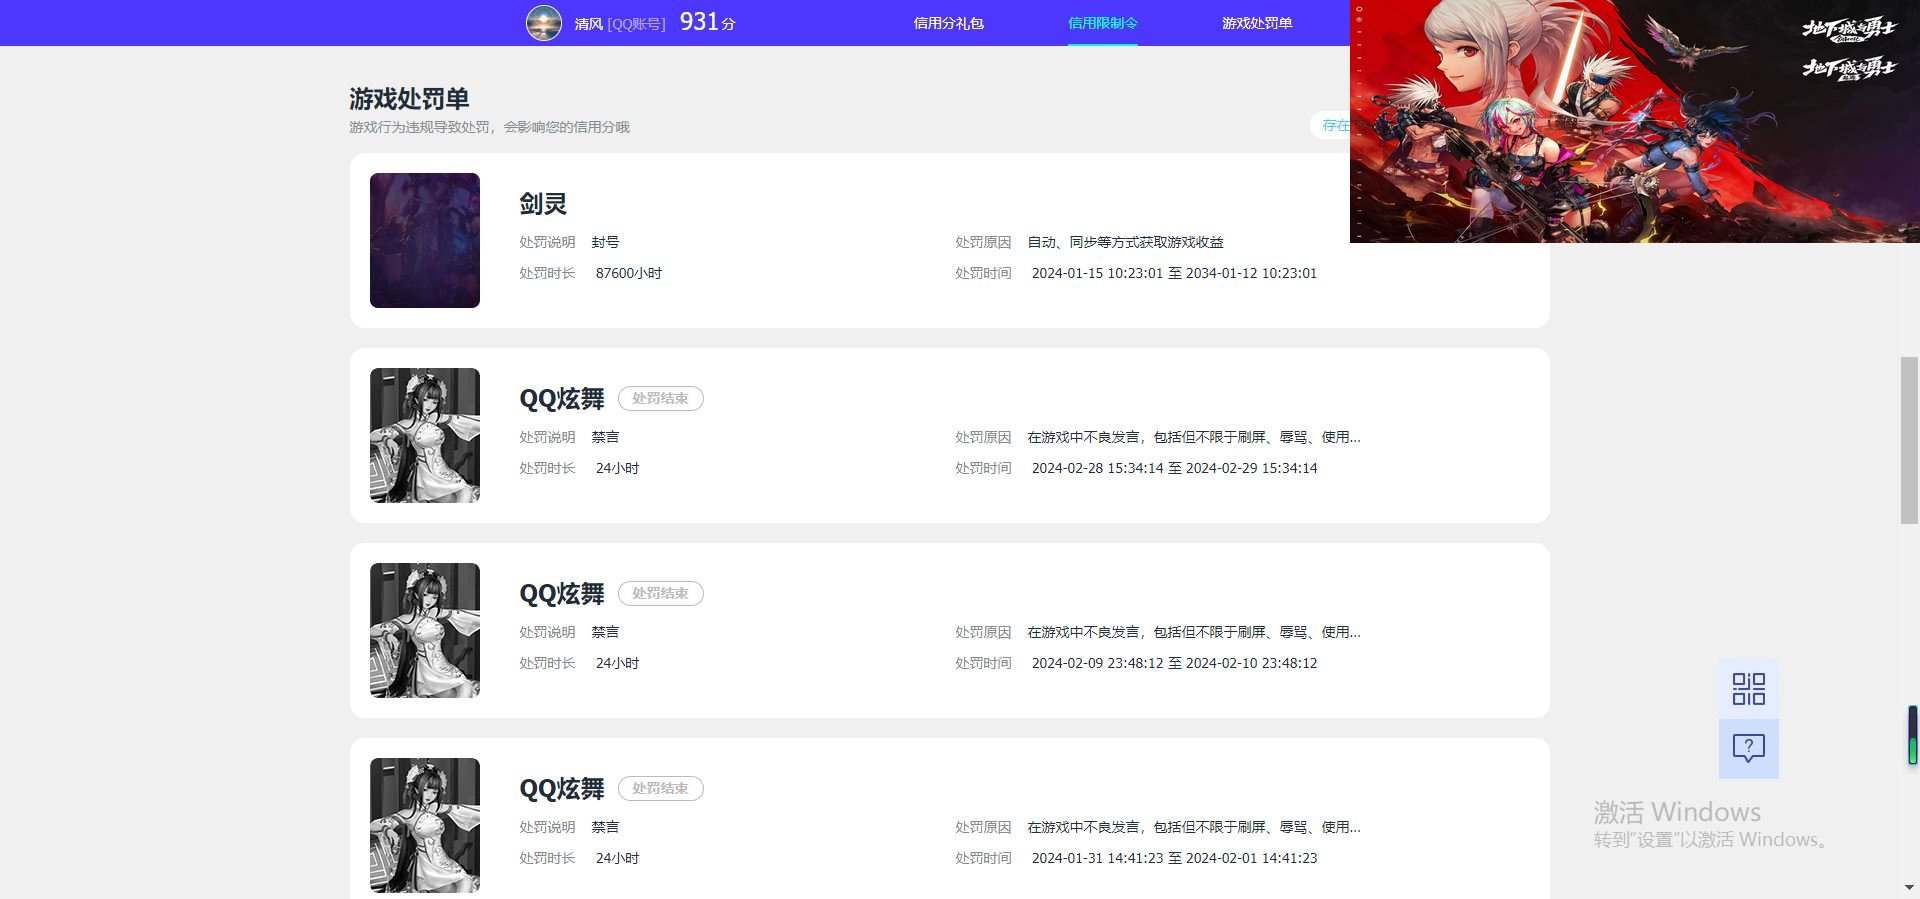Click 禁言 in the 2024-02-09 QQ炫舞 card

point(605,632)
